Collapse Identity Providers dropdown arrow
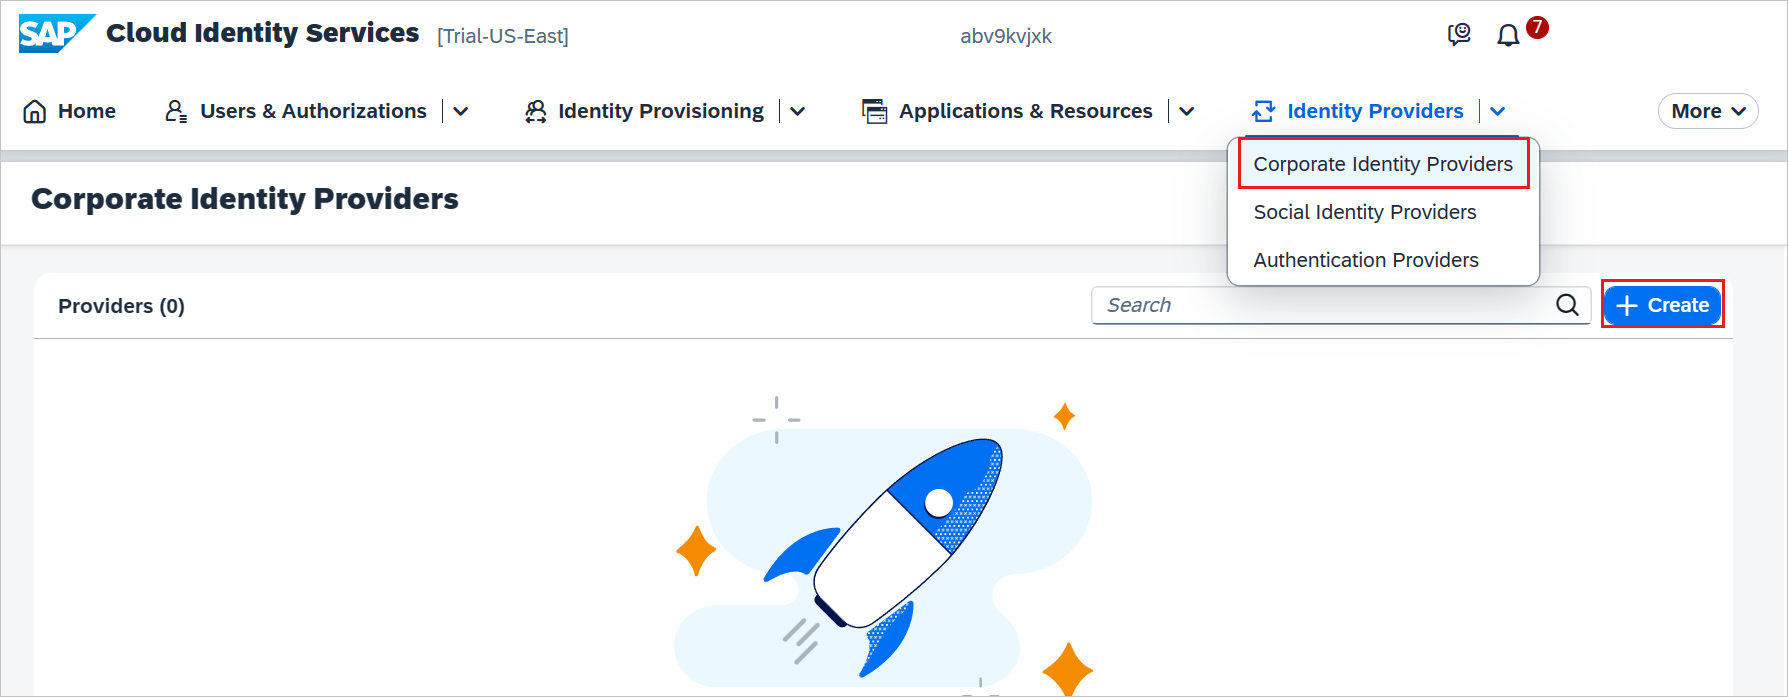This screenshot has height=697, width=1788. pyautogui.click(x=1498, y=111)
